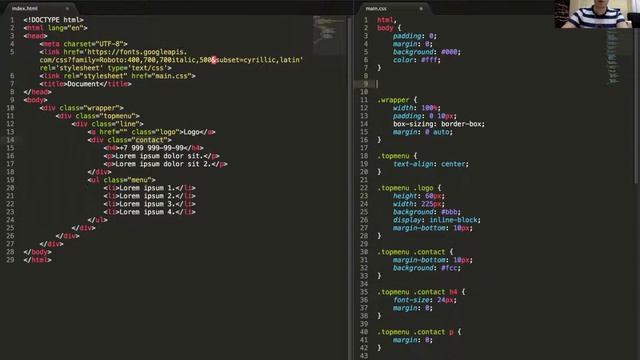Click the '+7 999 999-99-99' heading text
The image size is (640, 360).
[151, 148]
